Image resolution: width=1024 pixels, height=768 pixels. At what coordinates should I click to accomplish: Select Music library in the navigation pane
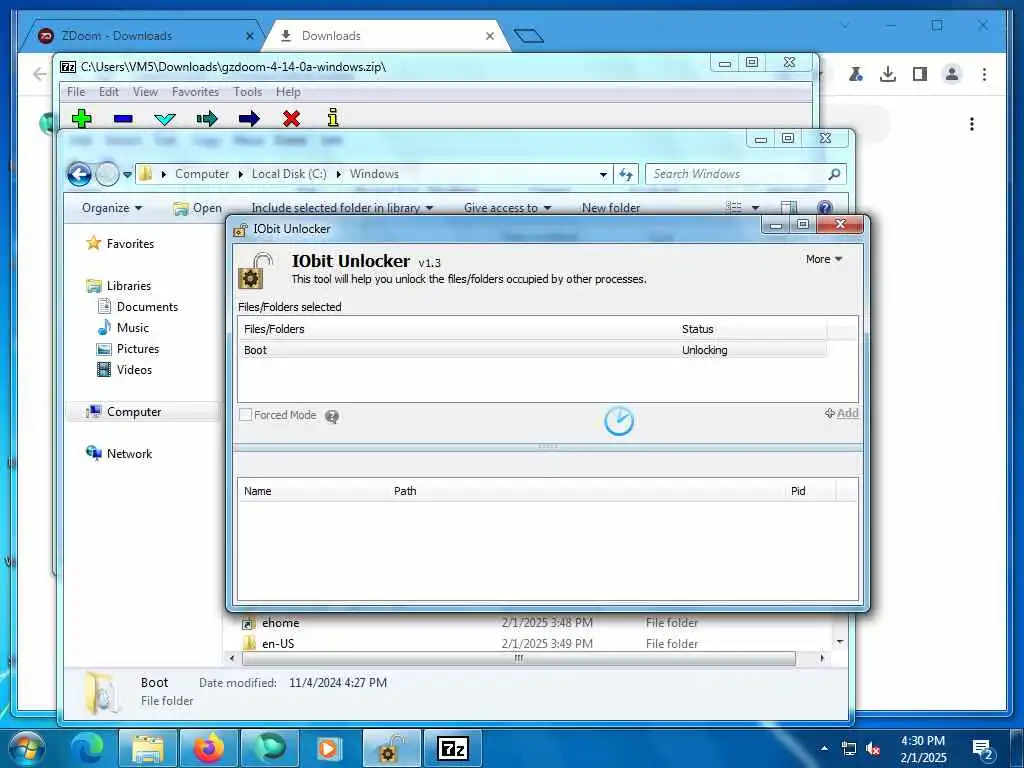coord(133,327)
